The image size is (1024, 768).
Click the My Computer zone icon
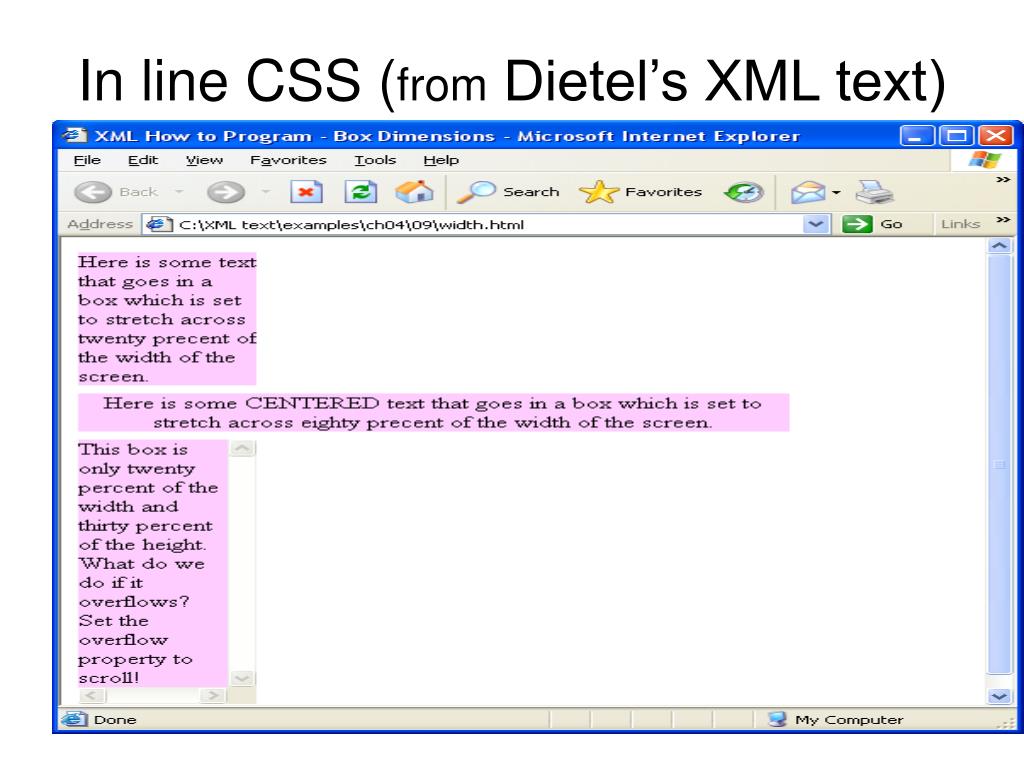pos(777,719)
